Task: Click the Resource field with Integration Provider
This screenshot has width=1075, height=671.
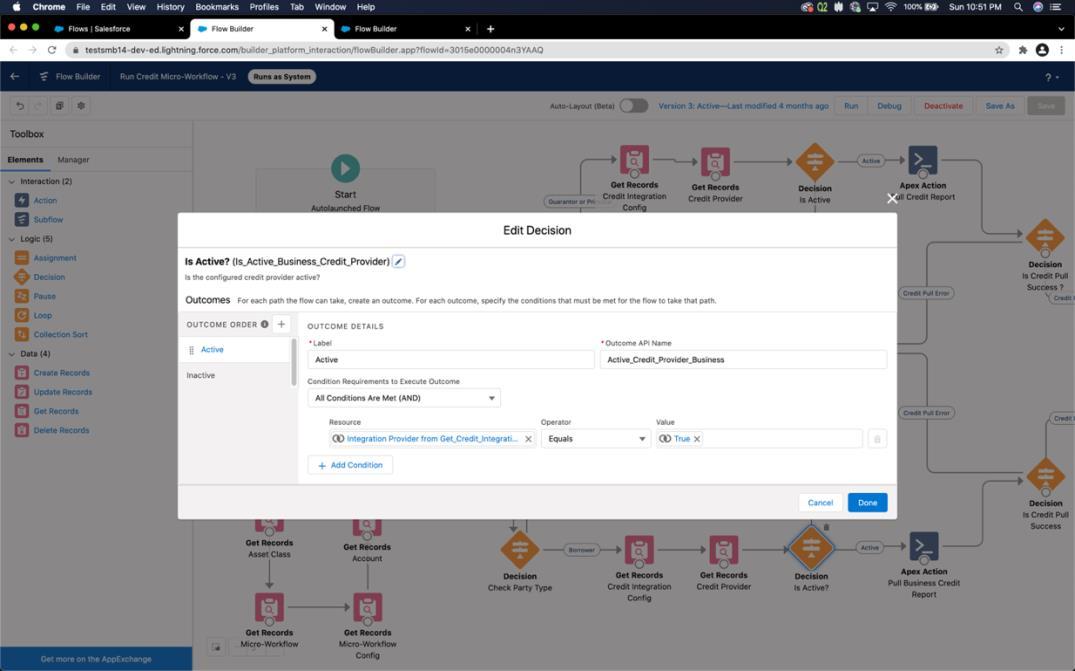Action: point(432,439)
